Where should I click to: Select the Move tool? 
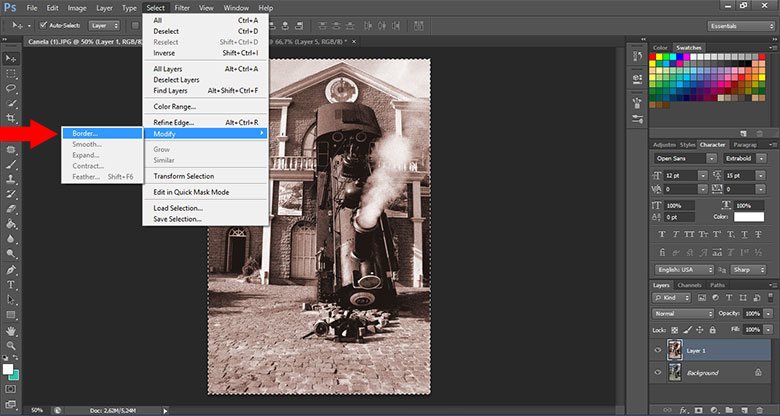point(10,59)
